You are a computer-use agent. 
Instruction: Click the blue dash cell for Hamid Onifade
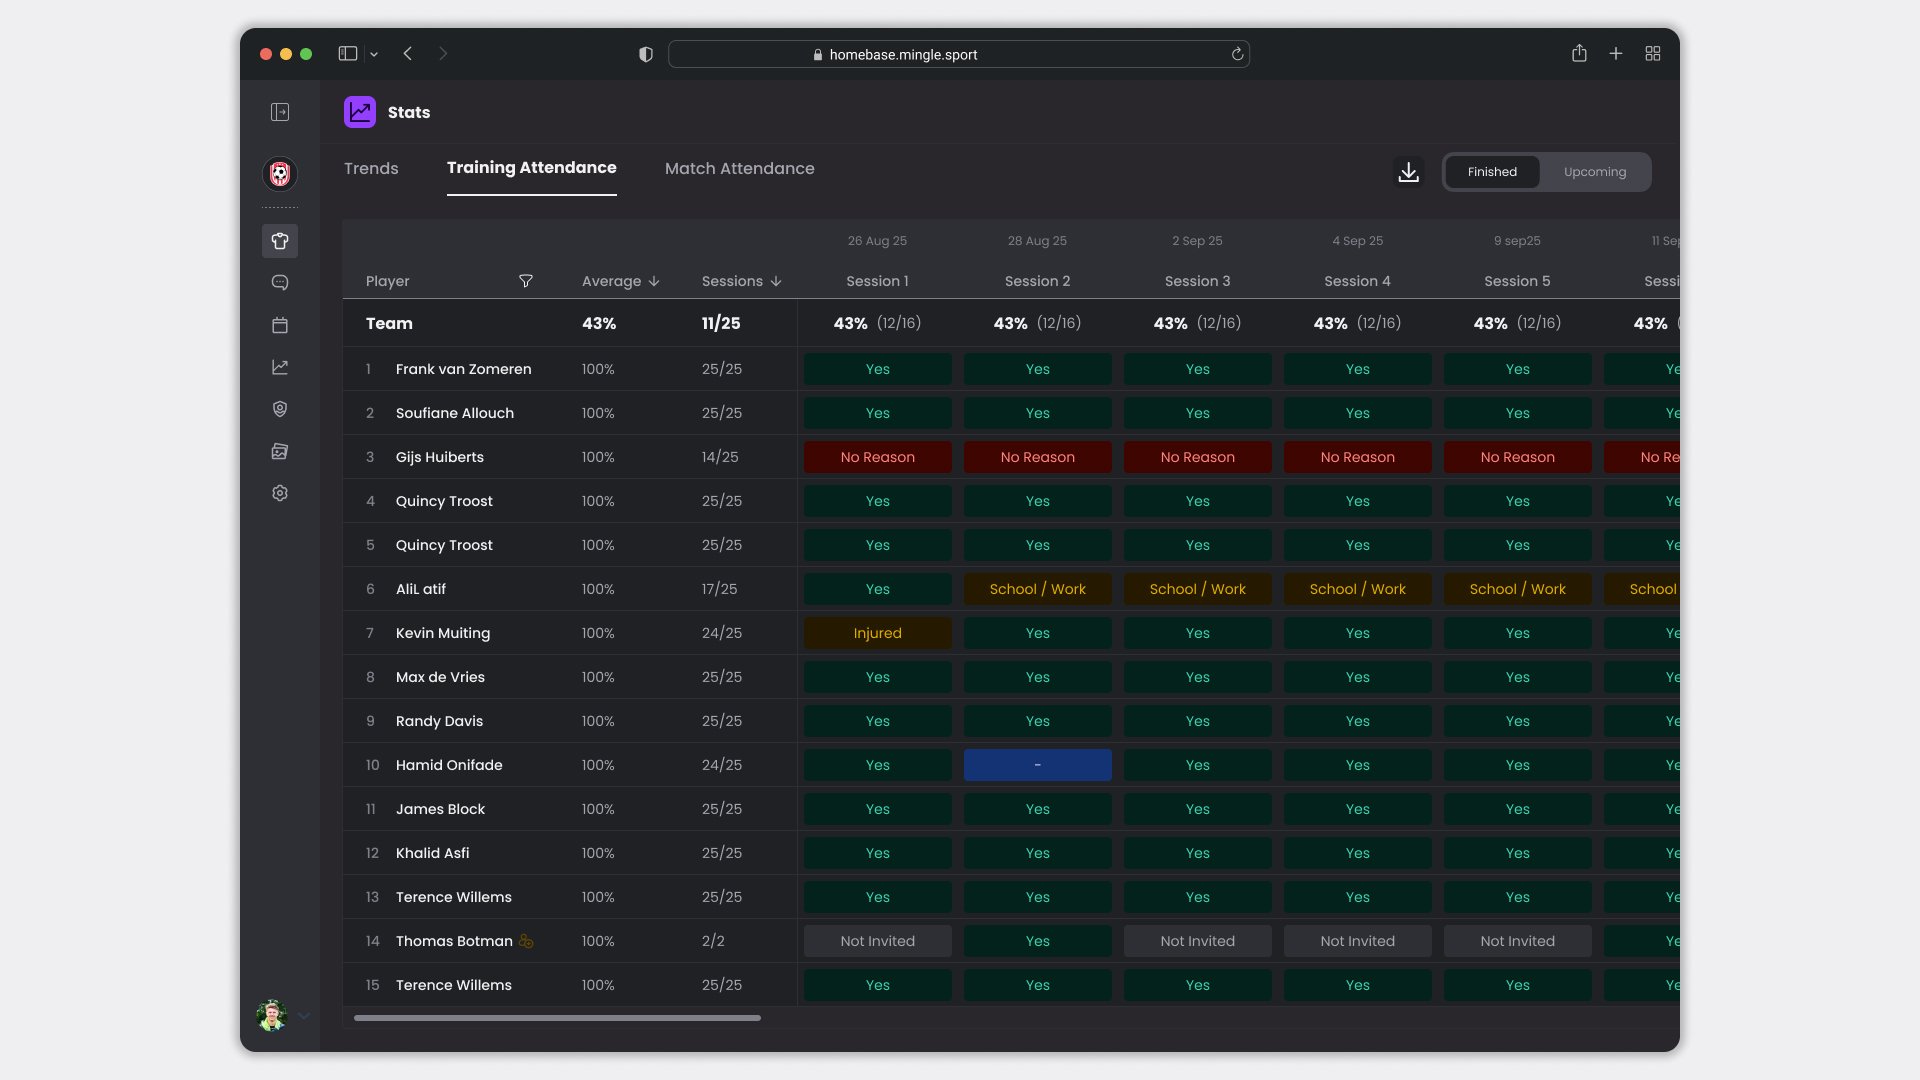click(x=1037, y=765)
